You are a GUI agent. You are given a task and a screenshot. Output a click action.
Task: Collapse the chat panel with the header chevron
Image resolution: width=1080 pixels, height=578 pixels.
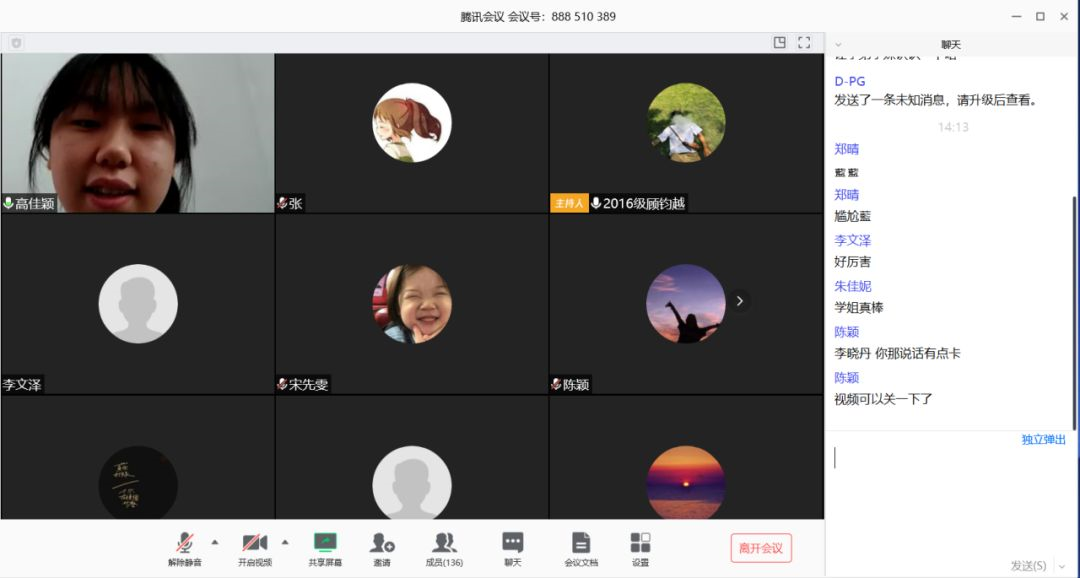pyautogui.click(x=838, y=45)
